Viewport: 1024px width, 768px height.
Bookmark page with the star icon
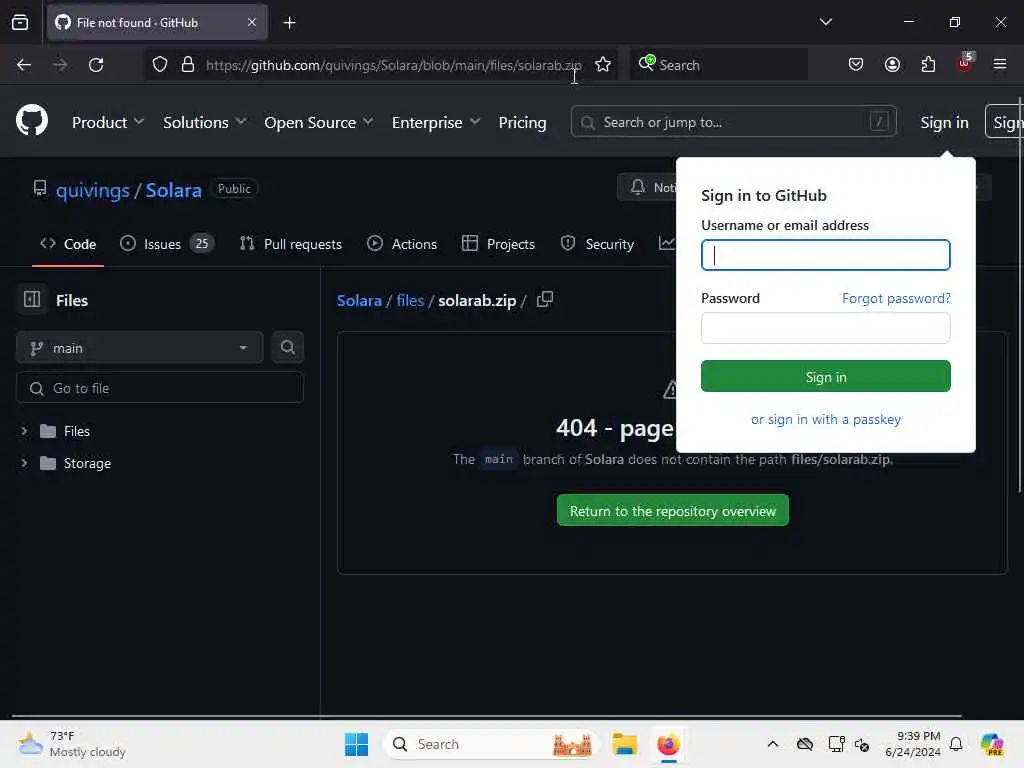(603, 65)
